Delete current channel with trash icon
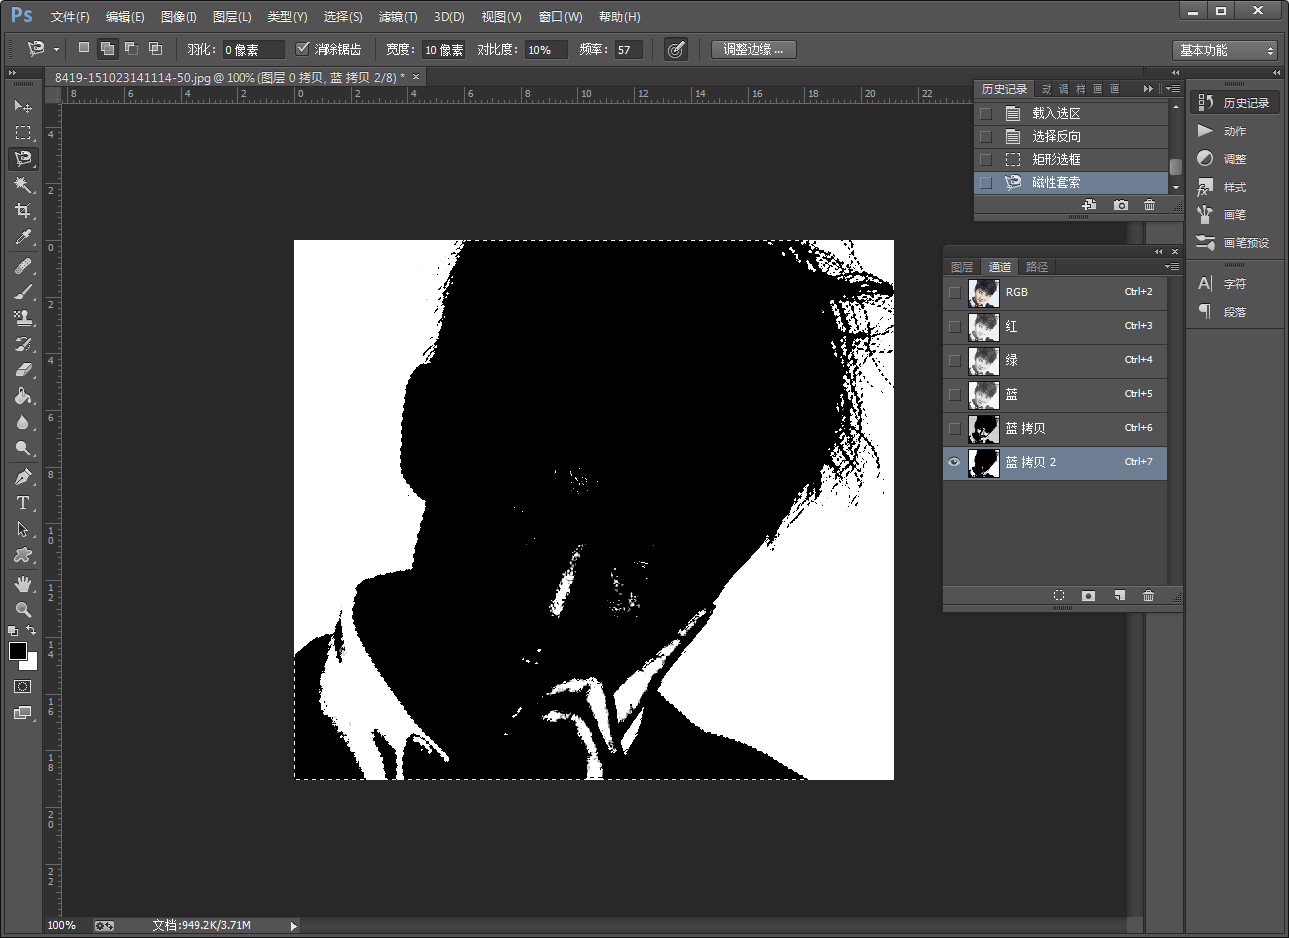1289x938 pixels. 1148,596
